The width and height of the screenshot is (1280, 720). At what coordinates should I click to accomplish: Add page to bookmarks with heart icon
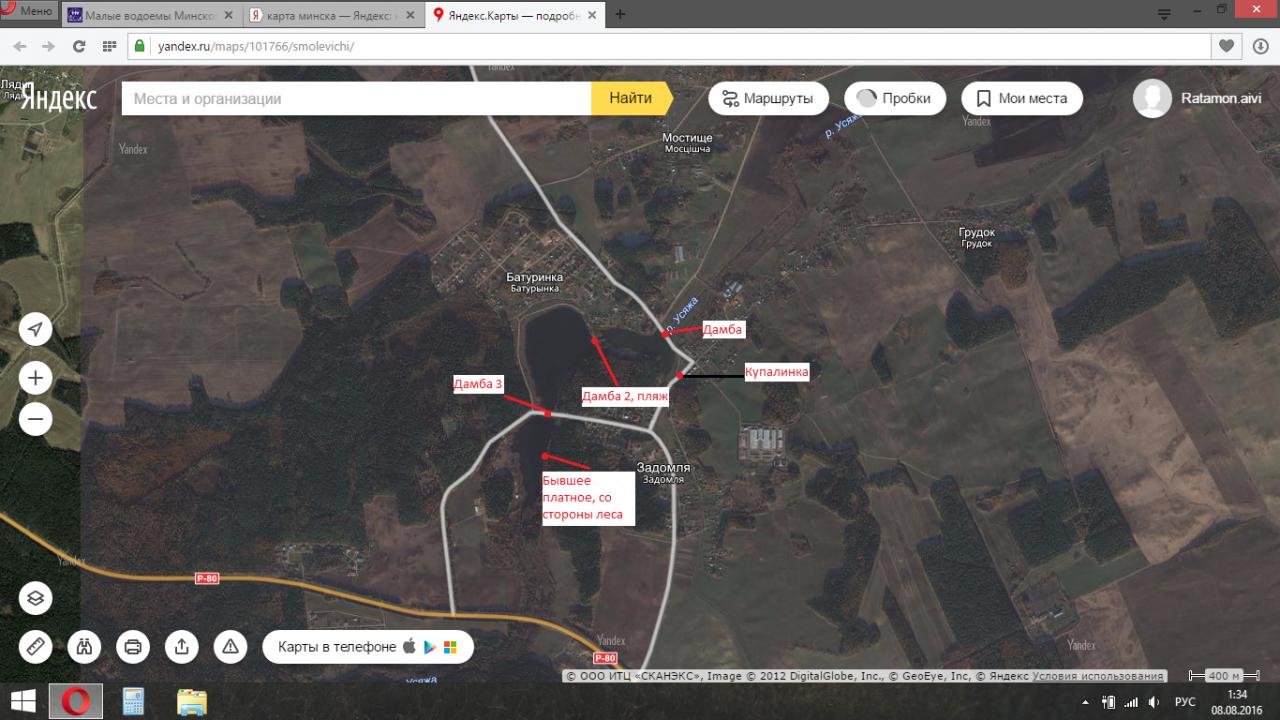coord(1227,47)
